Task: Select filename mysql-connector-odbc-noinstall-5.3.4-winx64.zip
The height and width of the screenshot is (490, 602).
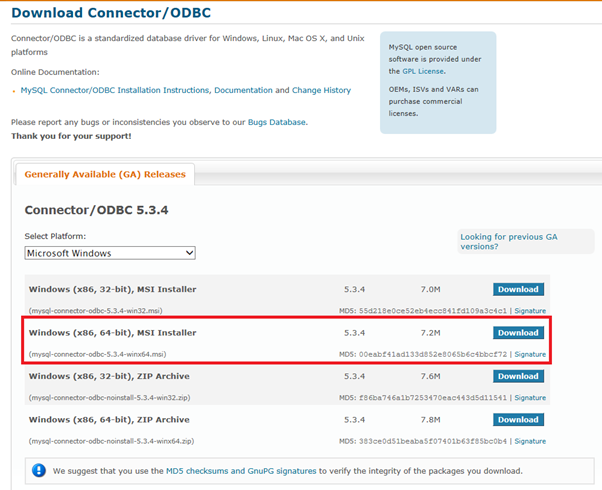Action: [111, 441]
